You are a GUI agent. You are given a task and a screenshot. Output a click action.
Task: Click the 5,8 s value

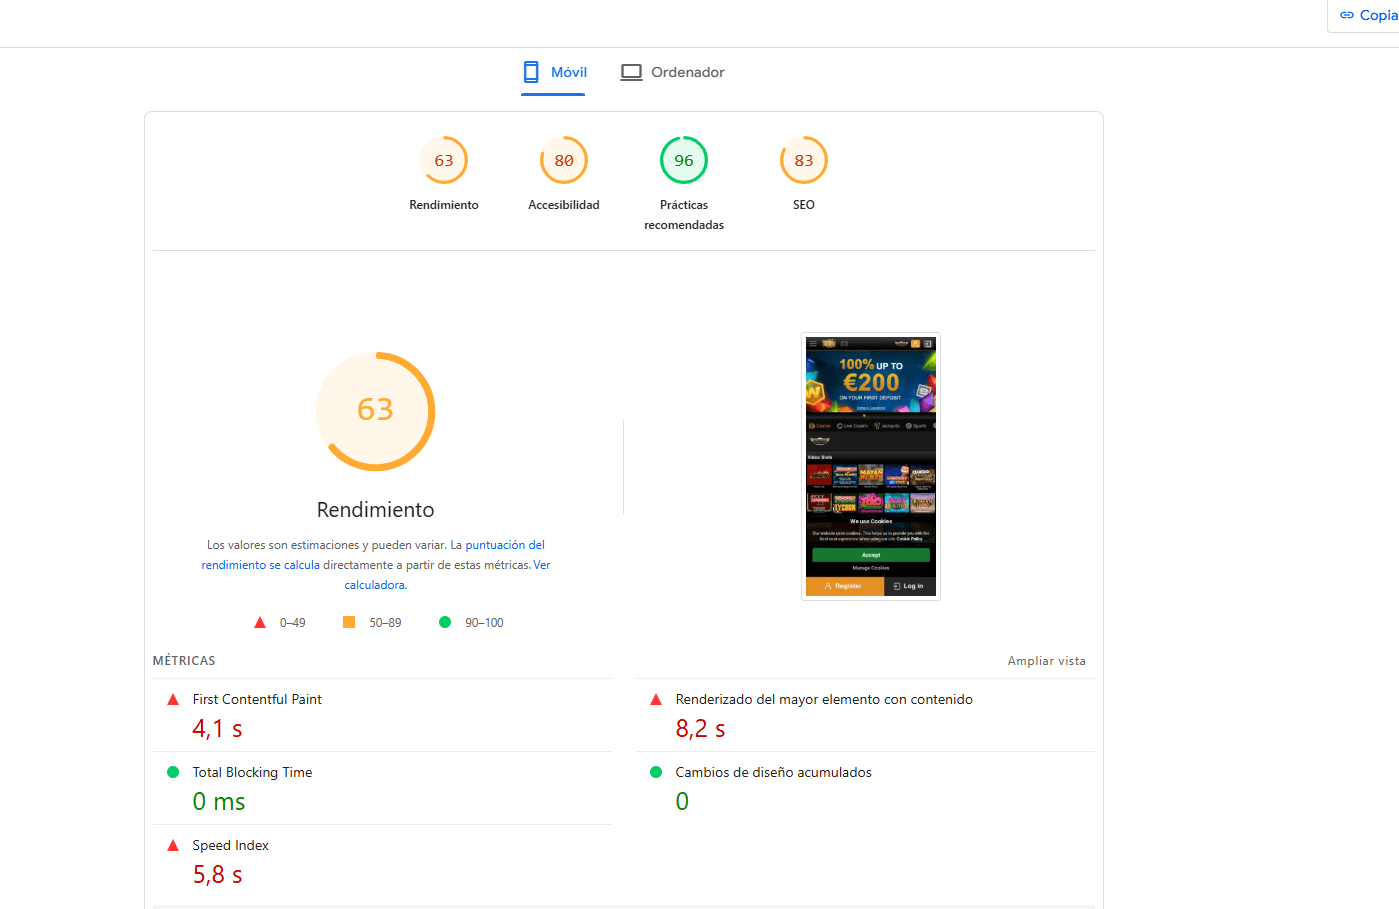tap(217, 875)
